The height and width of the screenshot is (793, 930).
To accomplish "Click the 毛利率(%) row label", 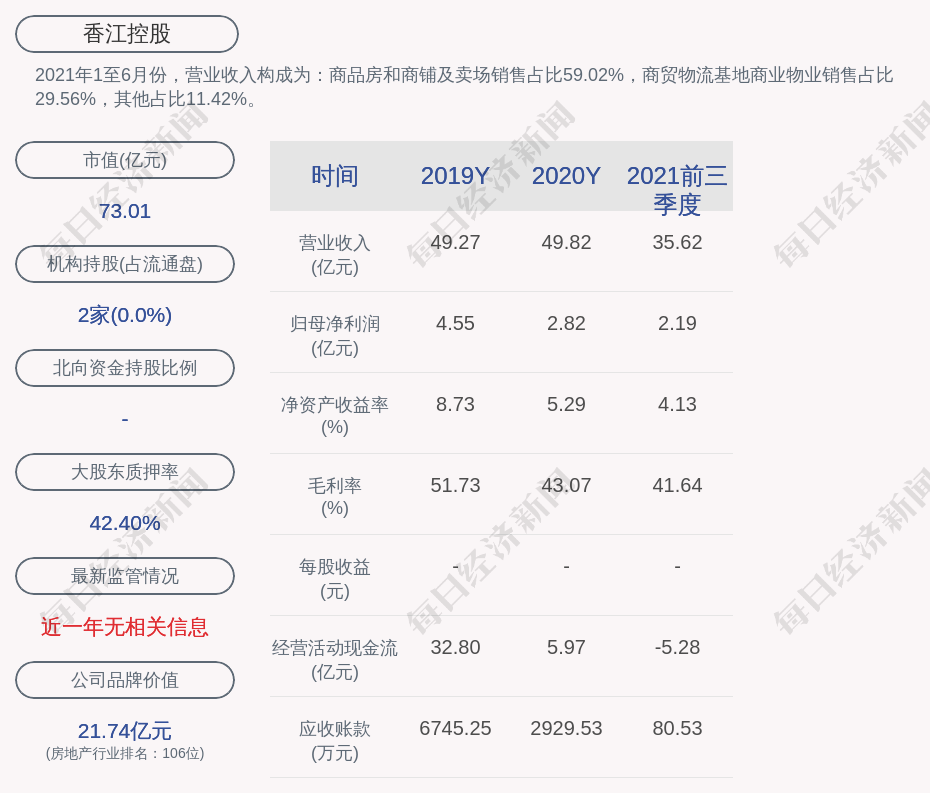I will 335,497.
